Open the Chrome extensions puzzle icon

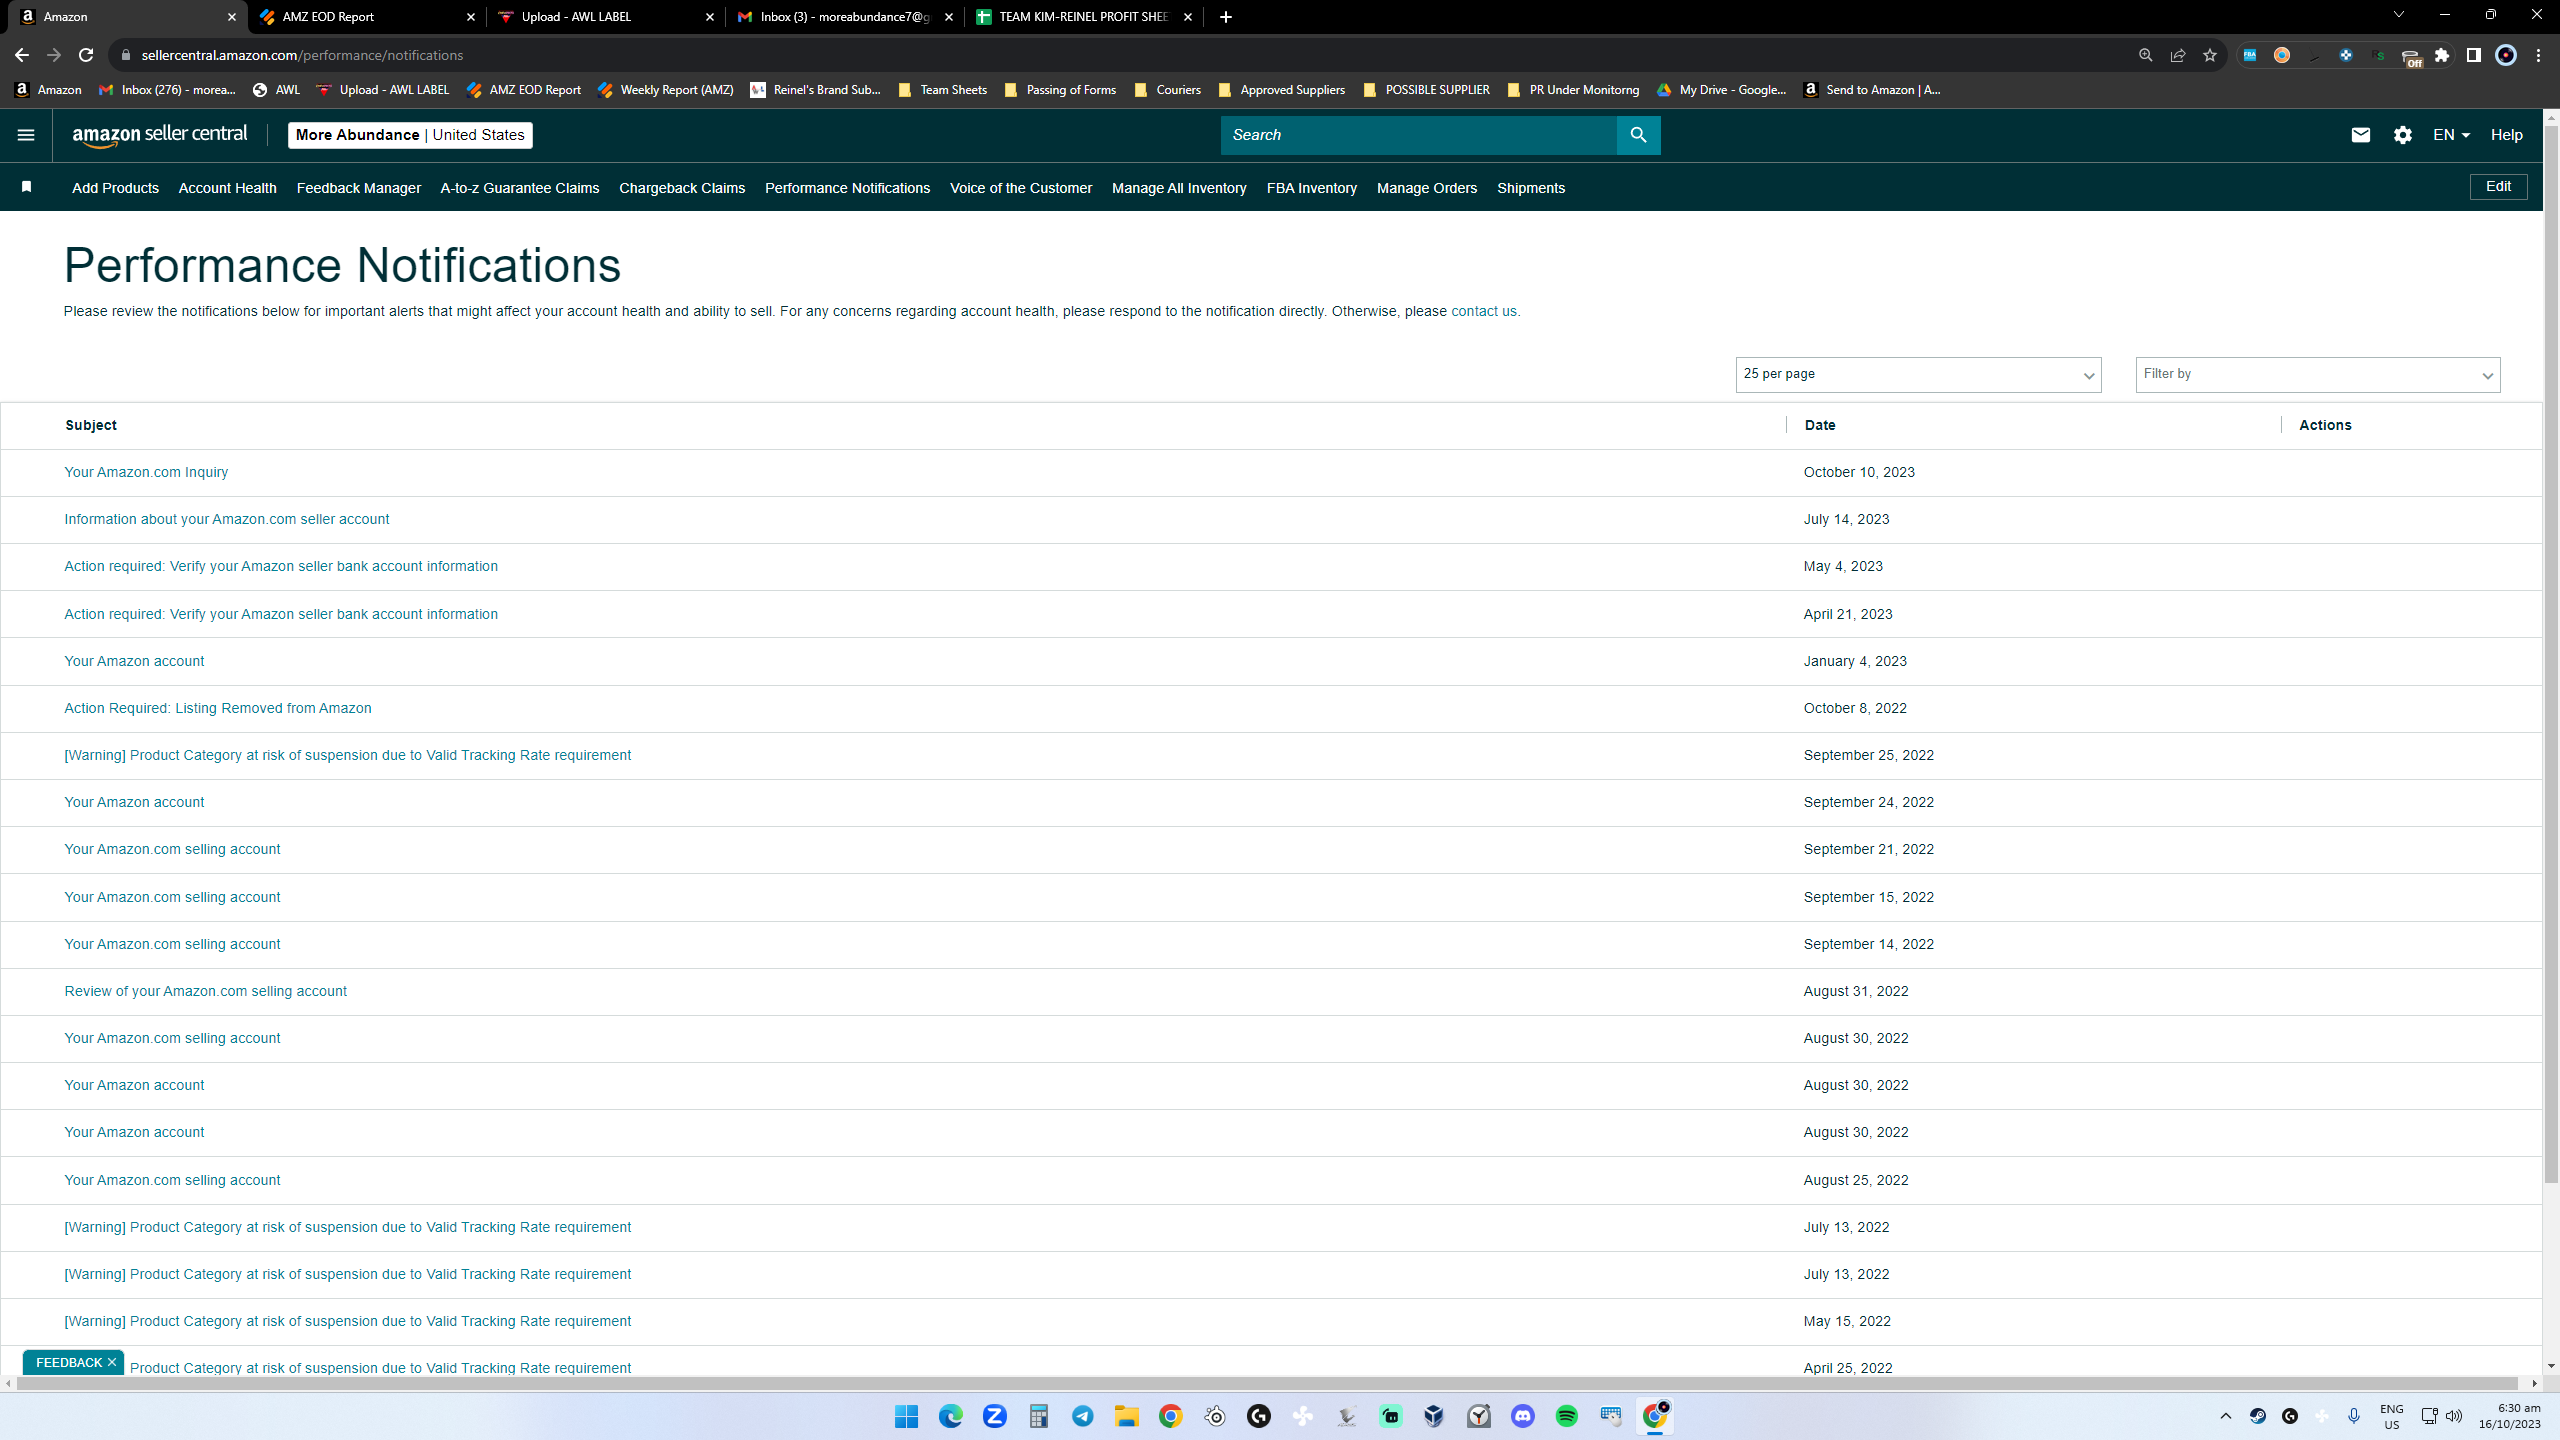[x=2442, y=55]
